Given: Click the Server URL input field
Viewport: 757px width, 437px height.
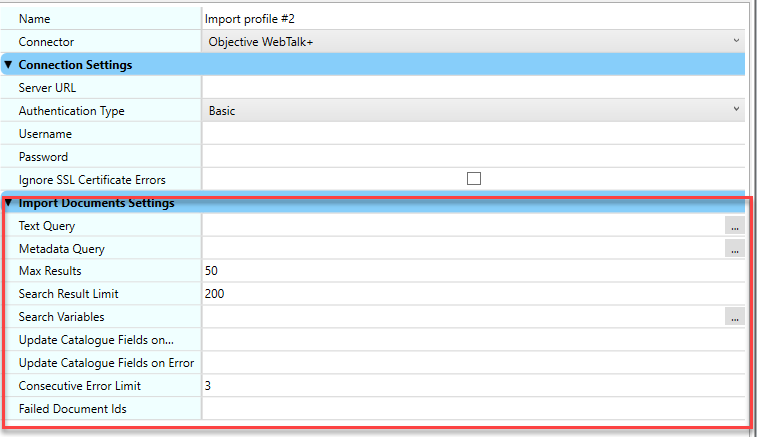Looking at the screenshot, I should click(x=474, y=88).
